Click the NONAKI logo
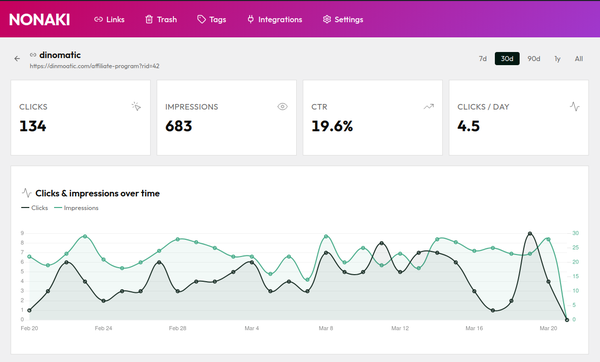 (39, 20)
